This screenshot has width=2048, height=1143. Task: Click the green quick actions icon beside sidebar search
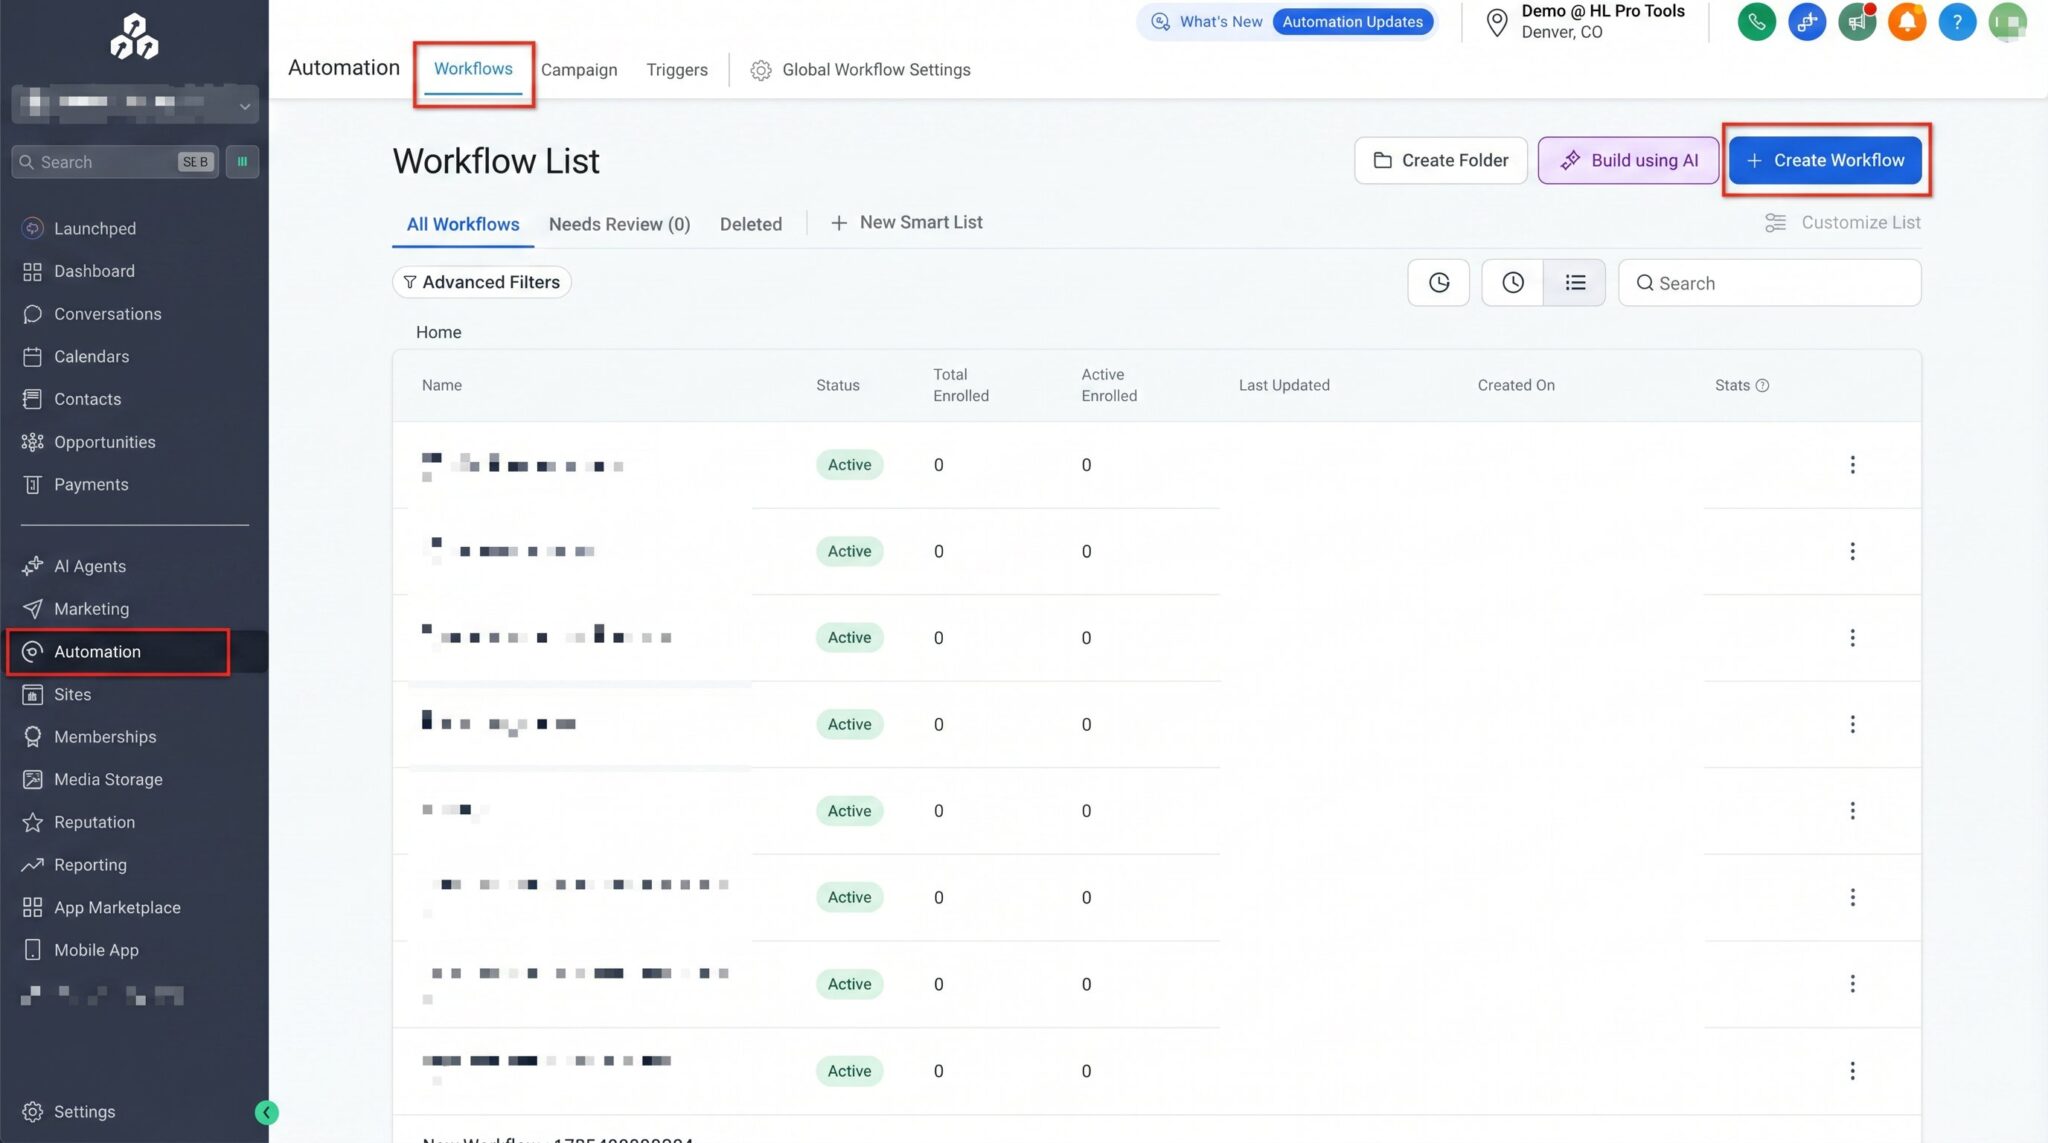click(x=242, y=161)
